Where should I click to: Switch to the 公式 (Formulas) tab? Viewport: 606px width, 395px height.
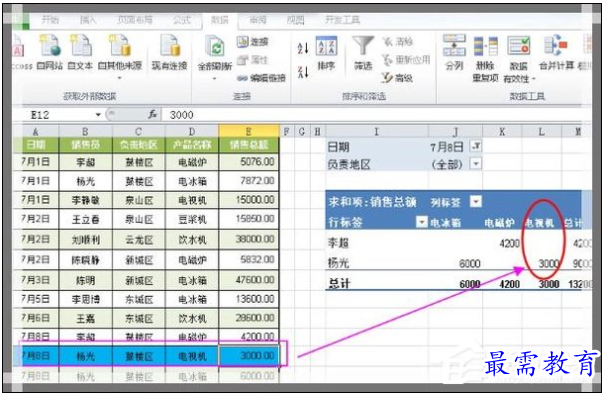(x=182, y=20)
